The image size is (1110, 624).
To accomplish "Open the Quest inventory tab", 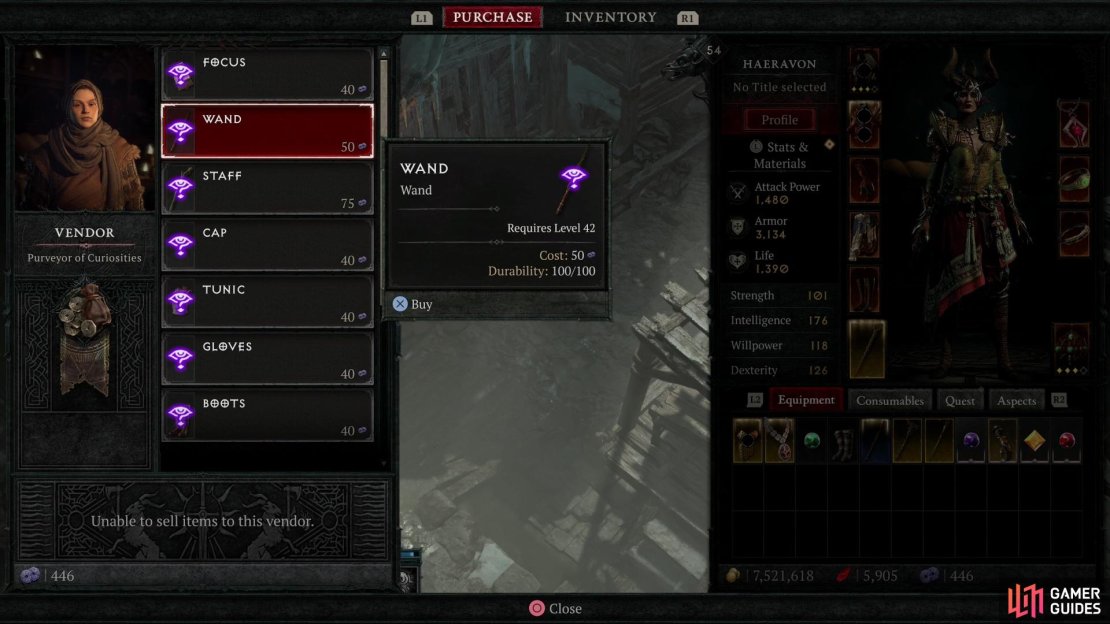I will 959,400.
